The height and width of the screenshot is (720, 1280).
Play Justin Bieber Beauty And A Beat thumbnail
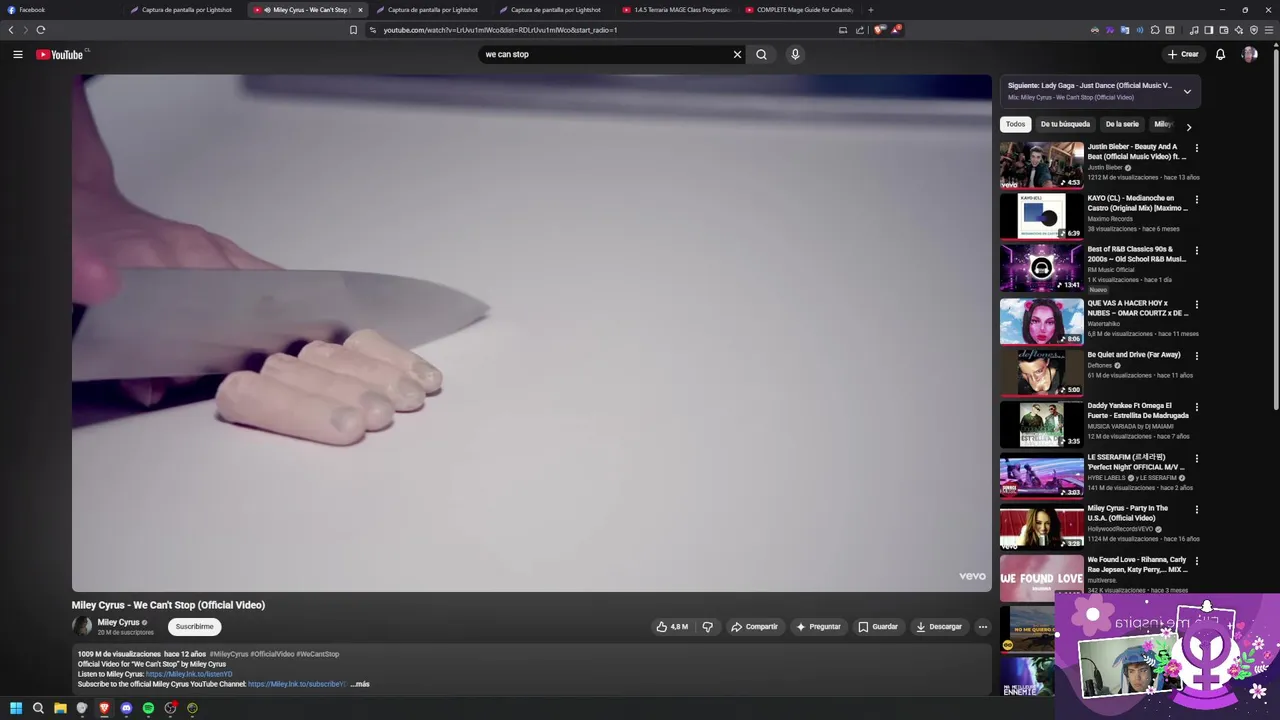click(x=1041, y=165)
